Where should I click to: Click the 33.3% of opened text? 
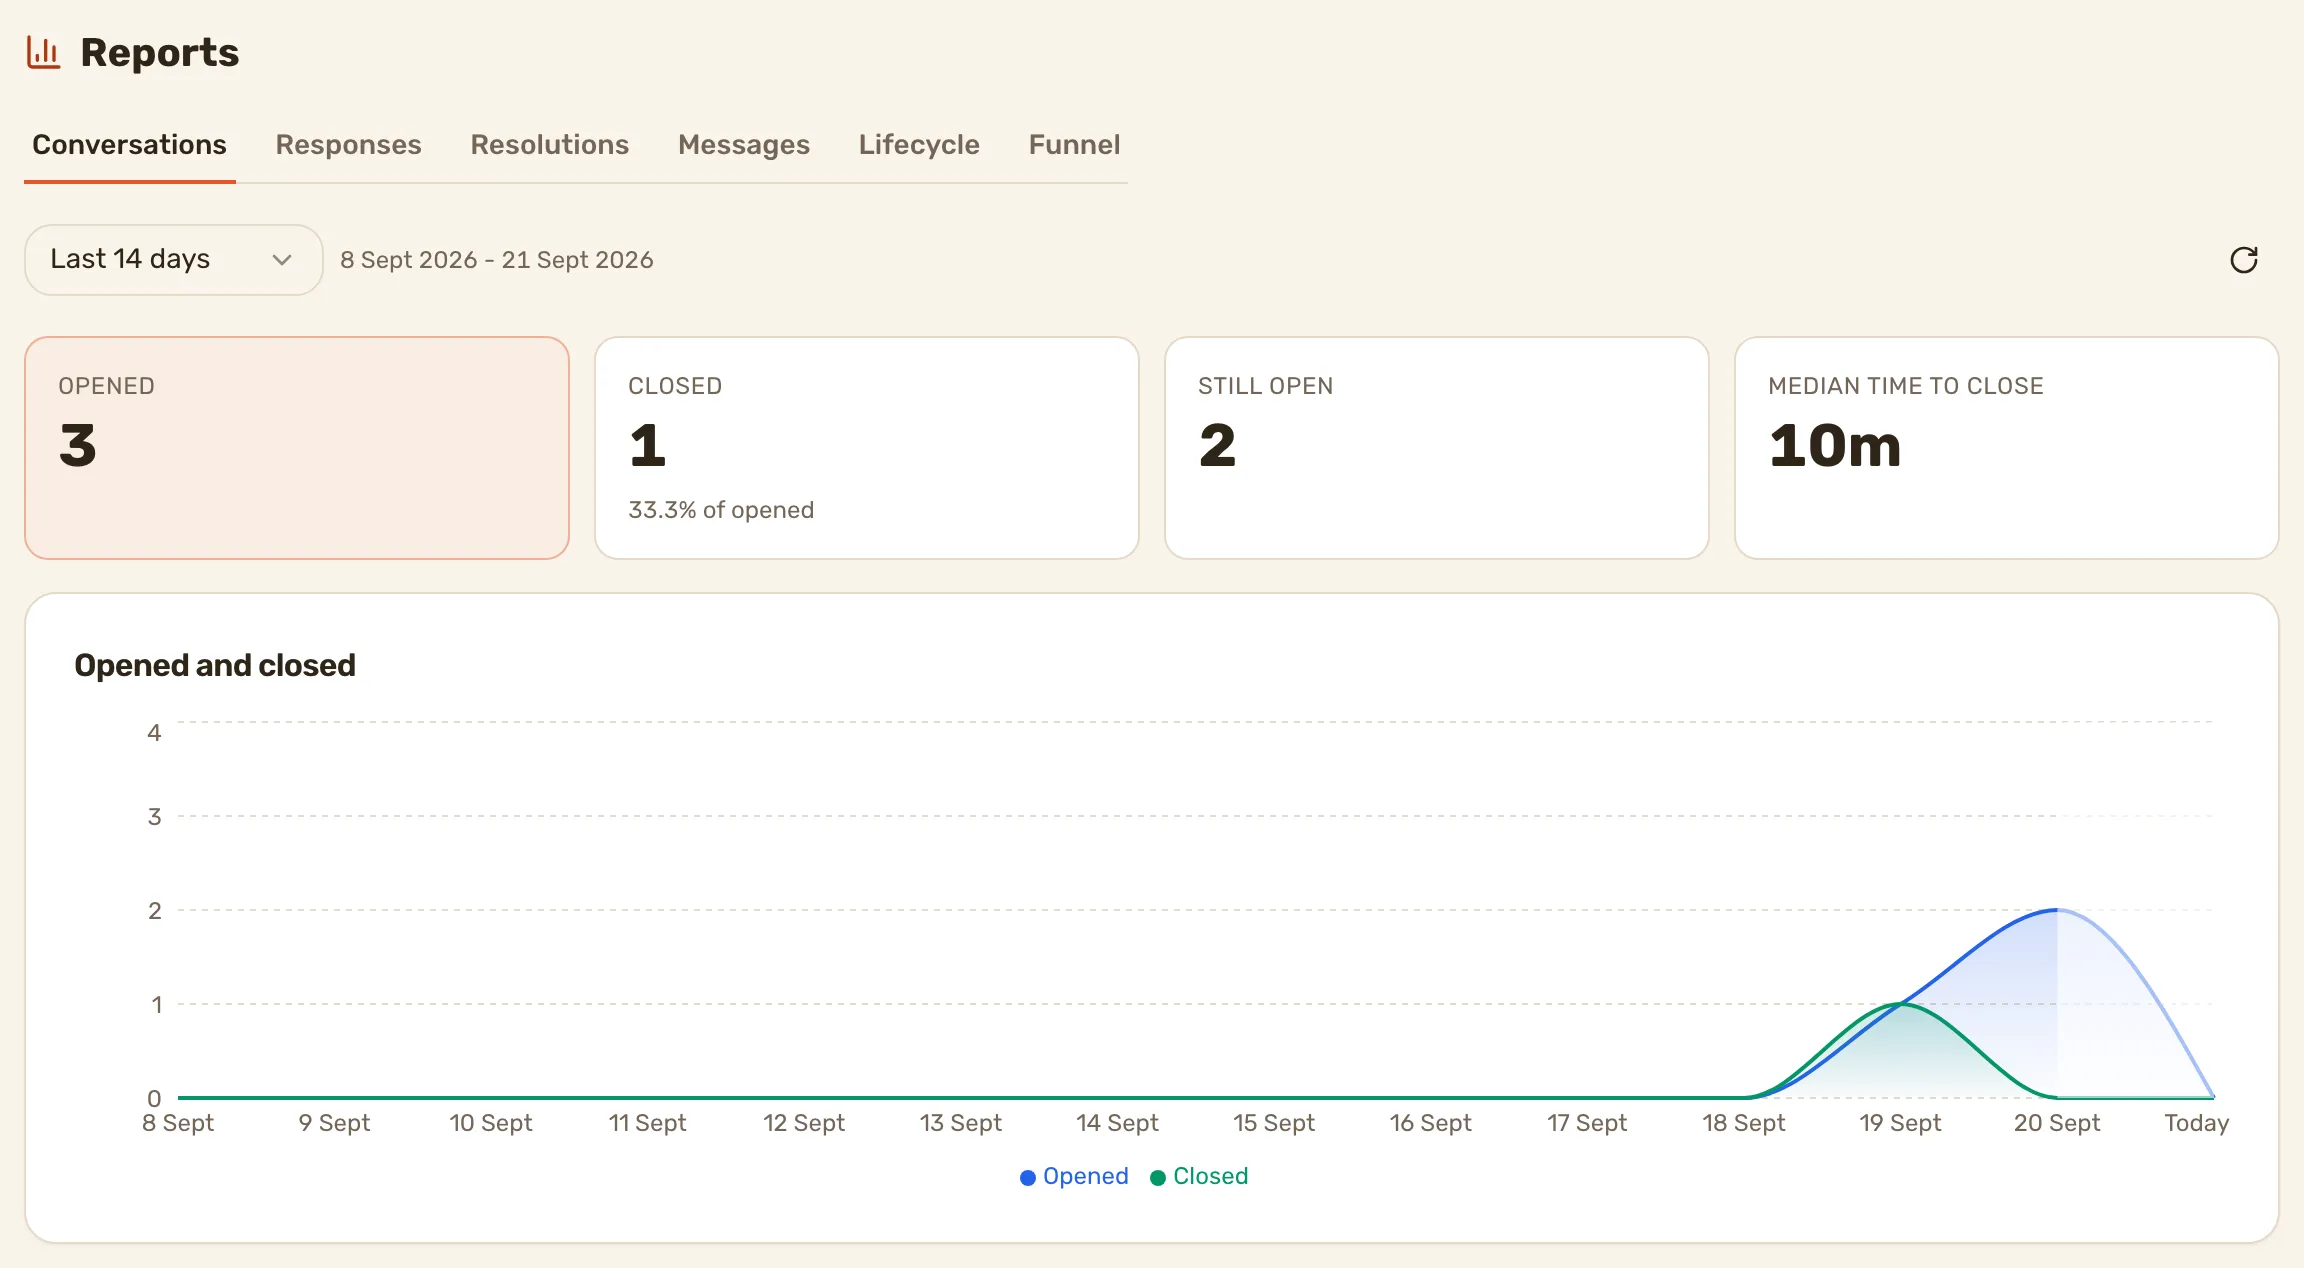pyautogui.click(x=721, y=510)
